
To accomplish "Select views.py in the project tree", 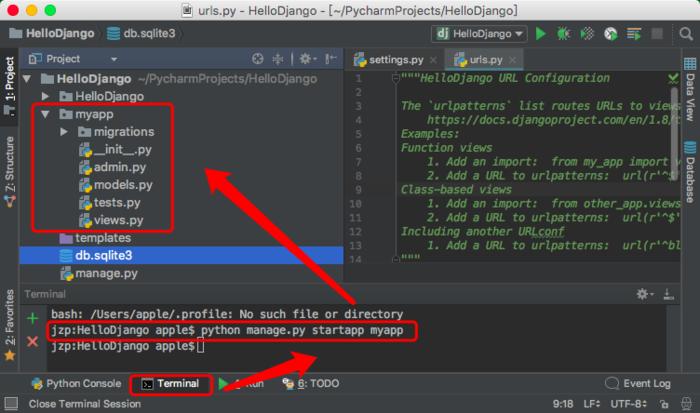I will coord(111,220).
